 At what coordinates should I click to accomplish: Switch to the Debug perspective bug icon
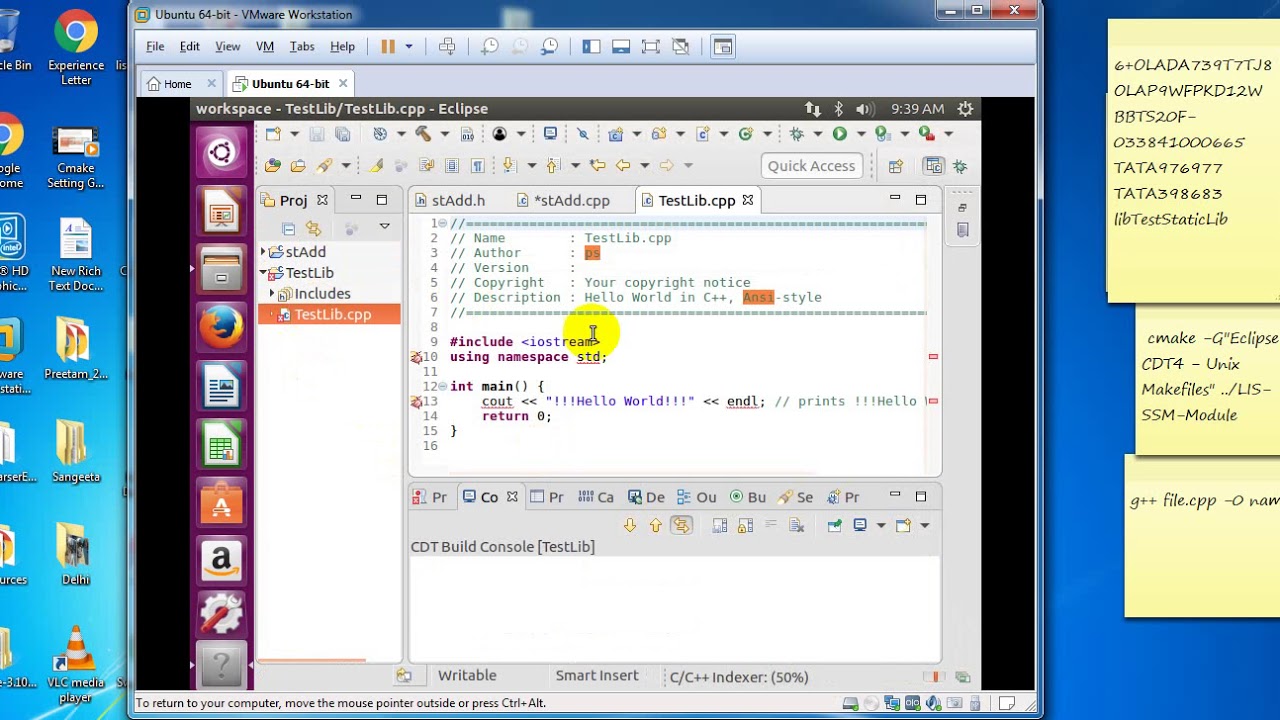pyautogui.click(x=959, y=166)
